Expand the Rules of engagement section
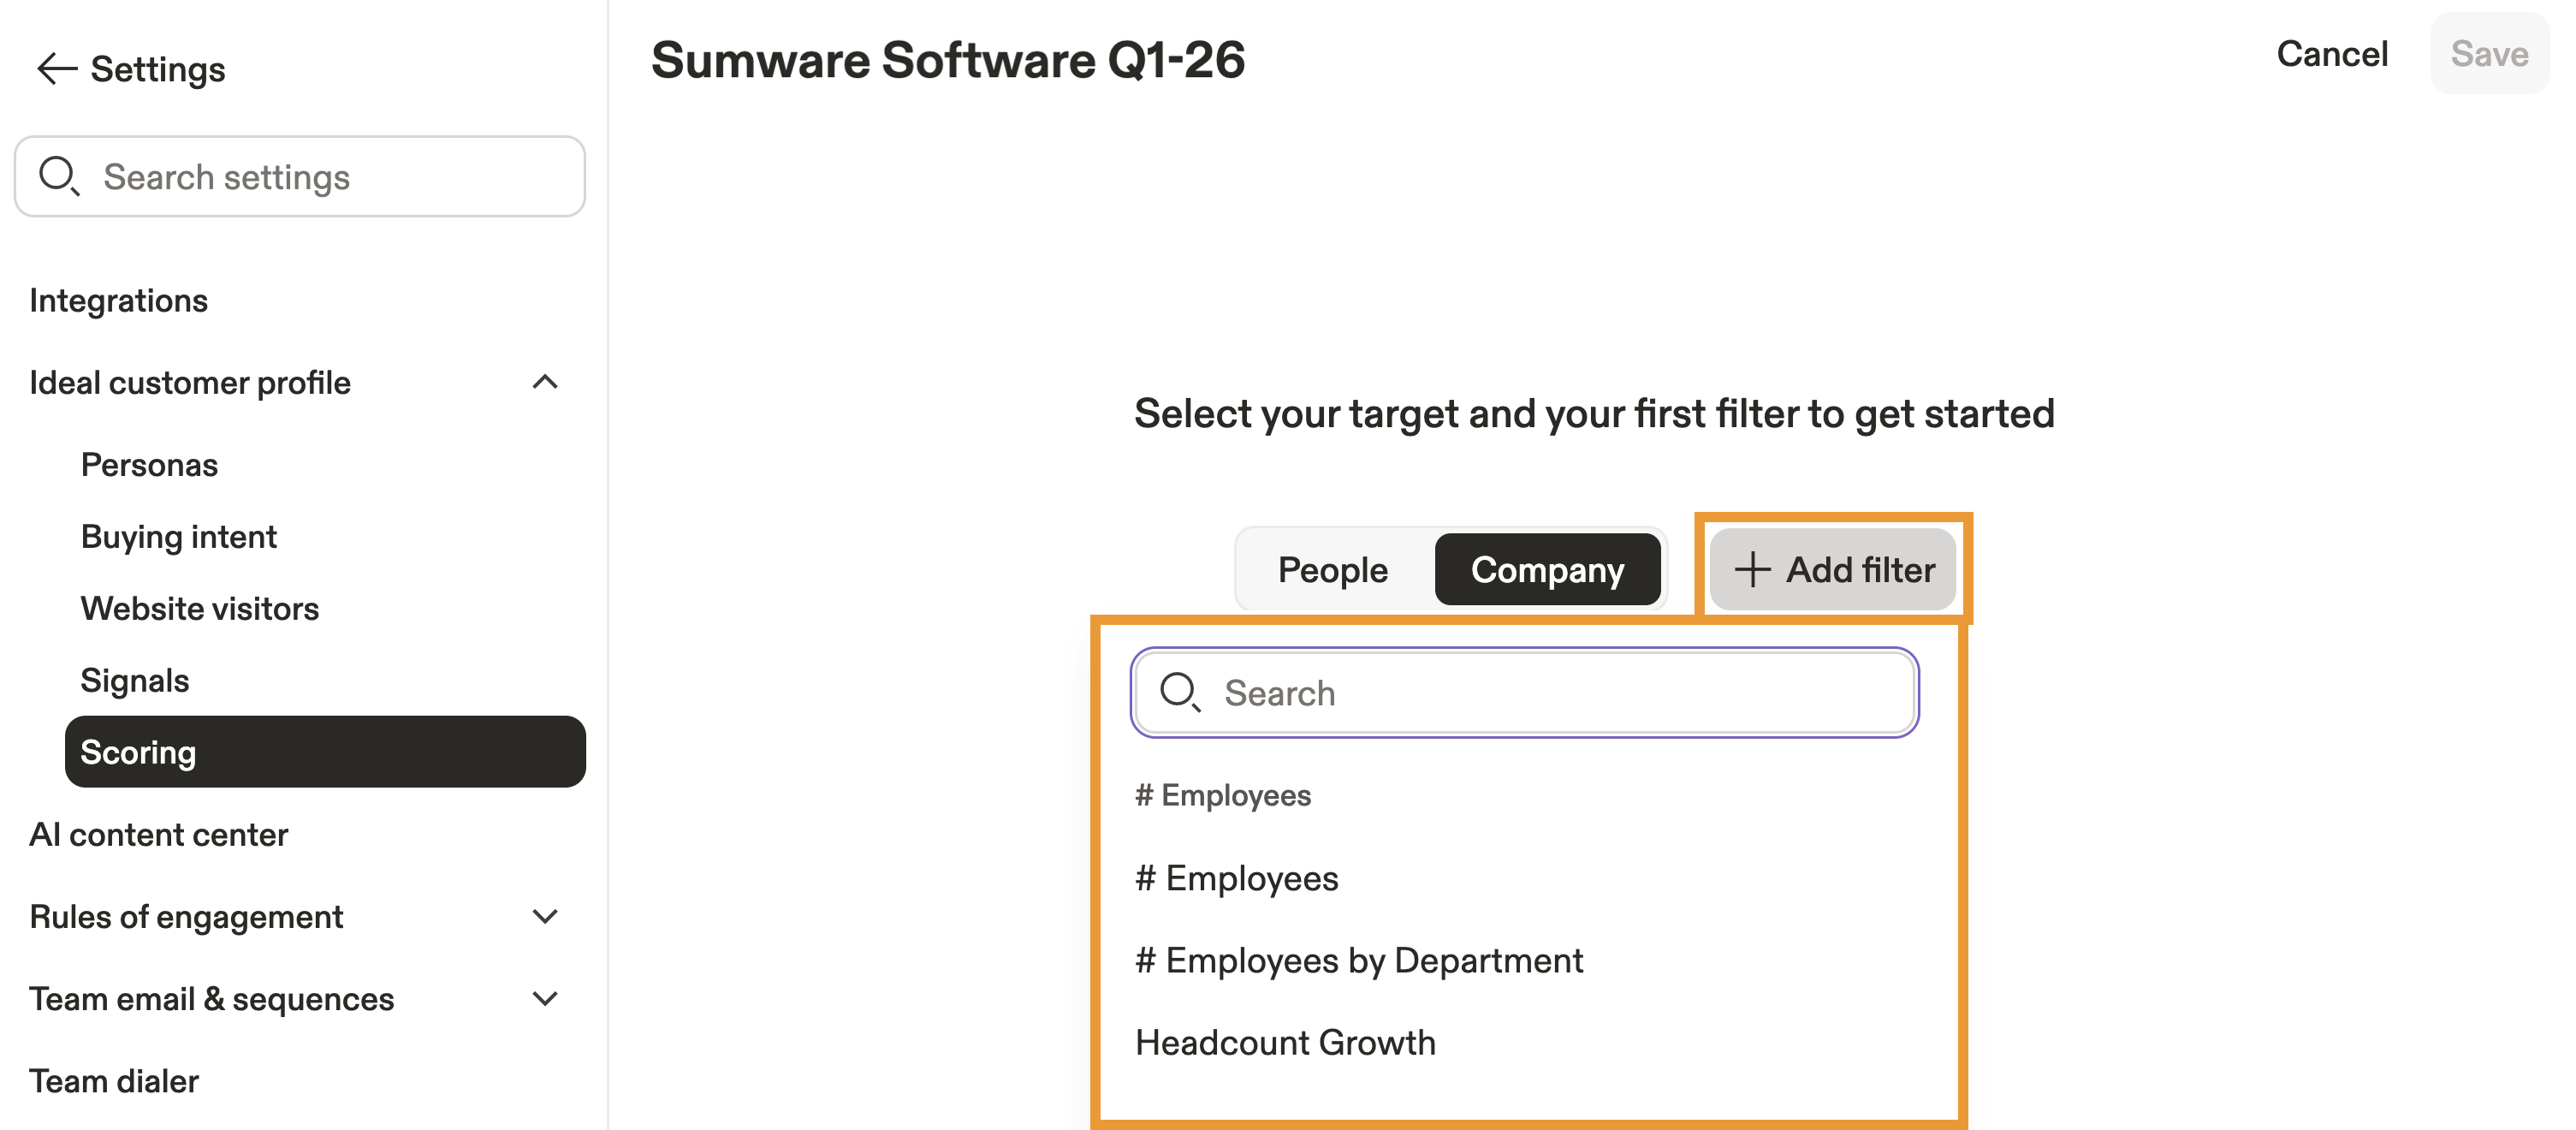 pos(545,916)
